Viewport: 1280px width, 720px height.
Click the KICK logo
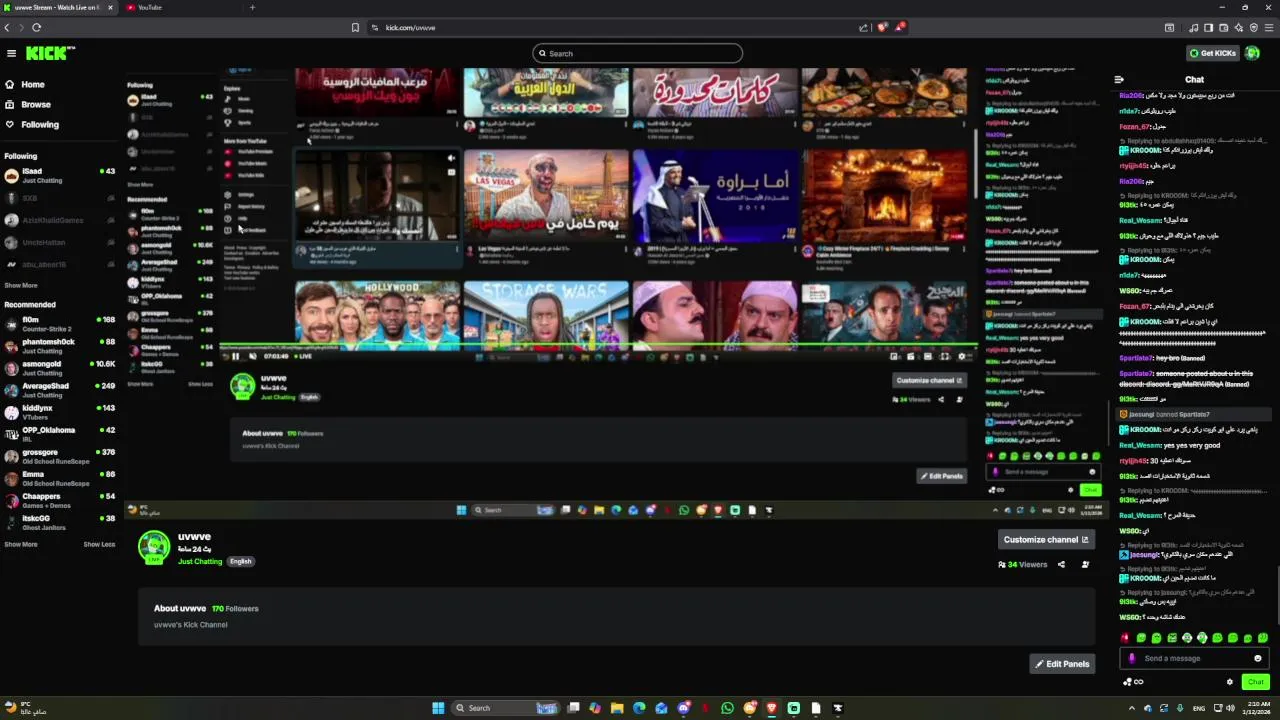pyautogui.click(x=49, y=53)
